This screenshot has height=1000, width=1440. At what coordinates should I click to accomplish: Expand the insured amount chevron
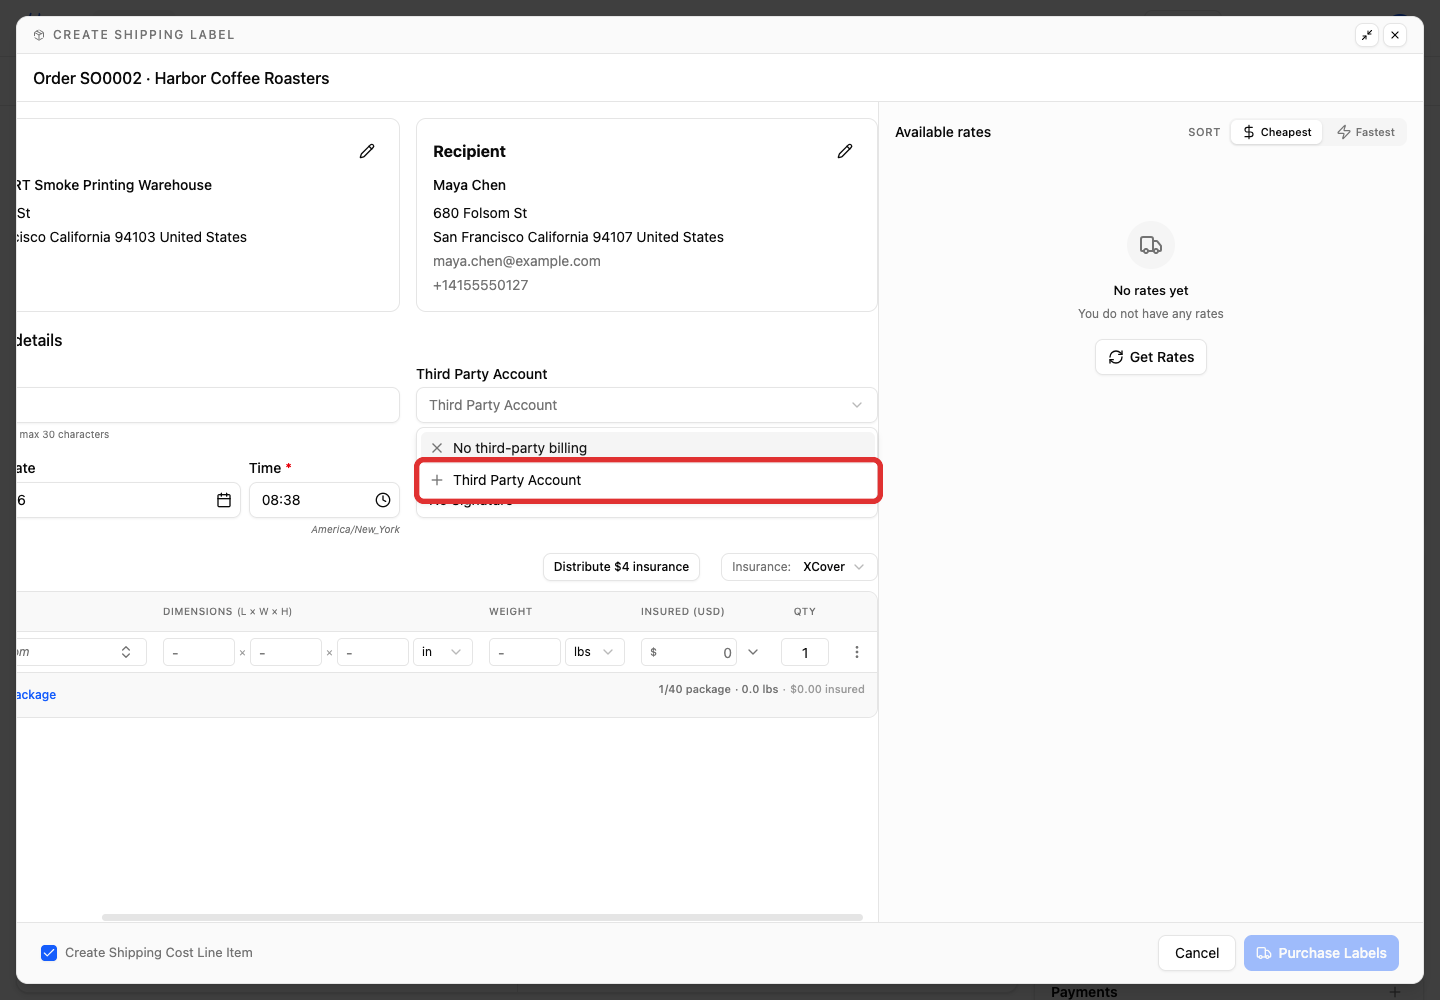[x=753, y=652]
